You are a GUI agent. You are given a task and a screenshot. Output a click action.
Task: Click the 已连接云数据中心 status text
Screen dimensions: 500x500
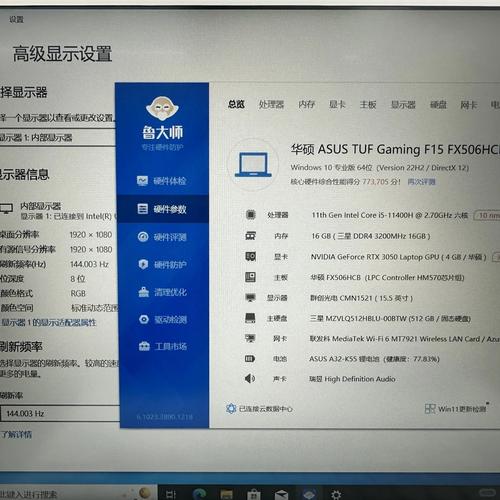266,409
